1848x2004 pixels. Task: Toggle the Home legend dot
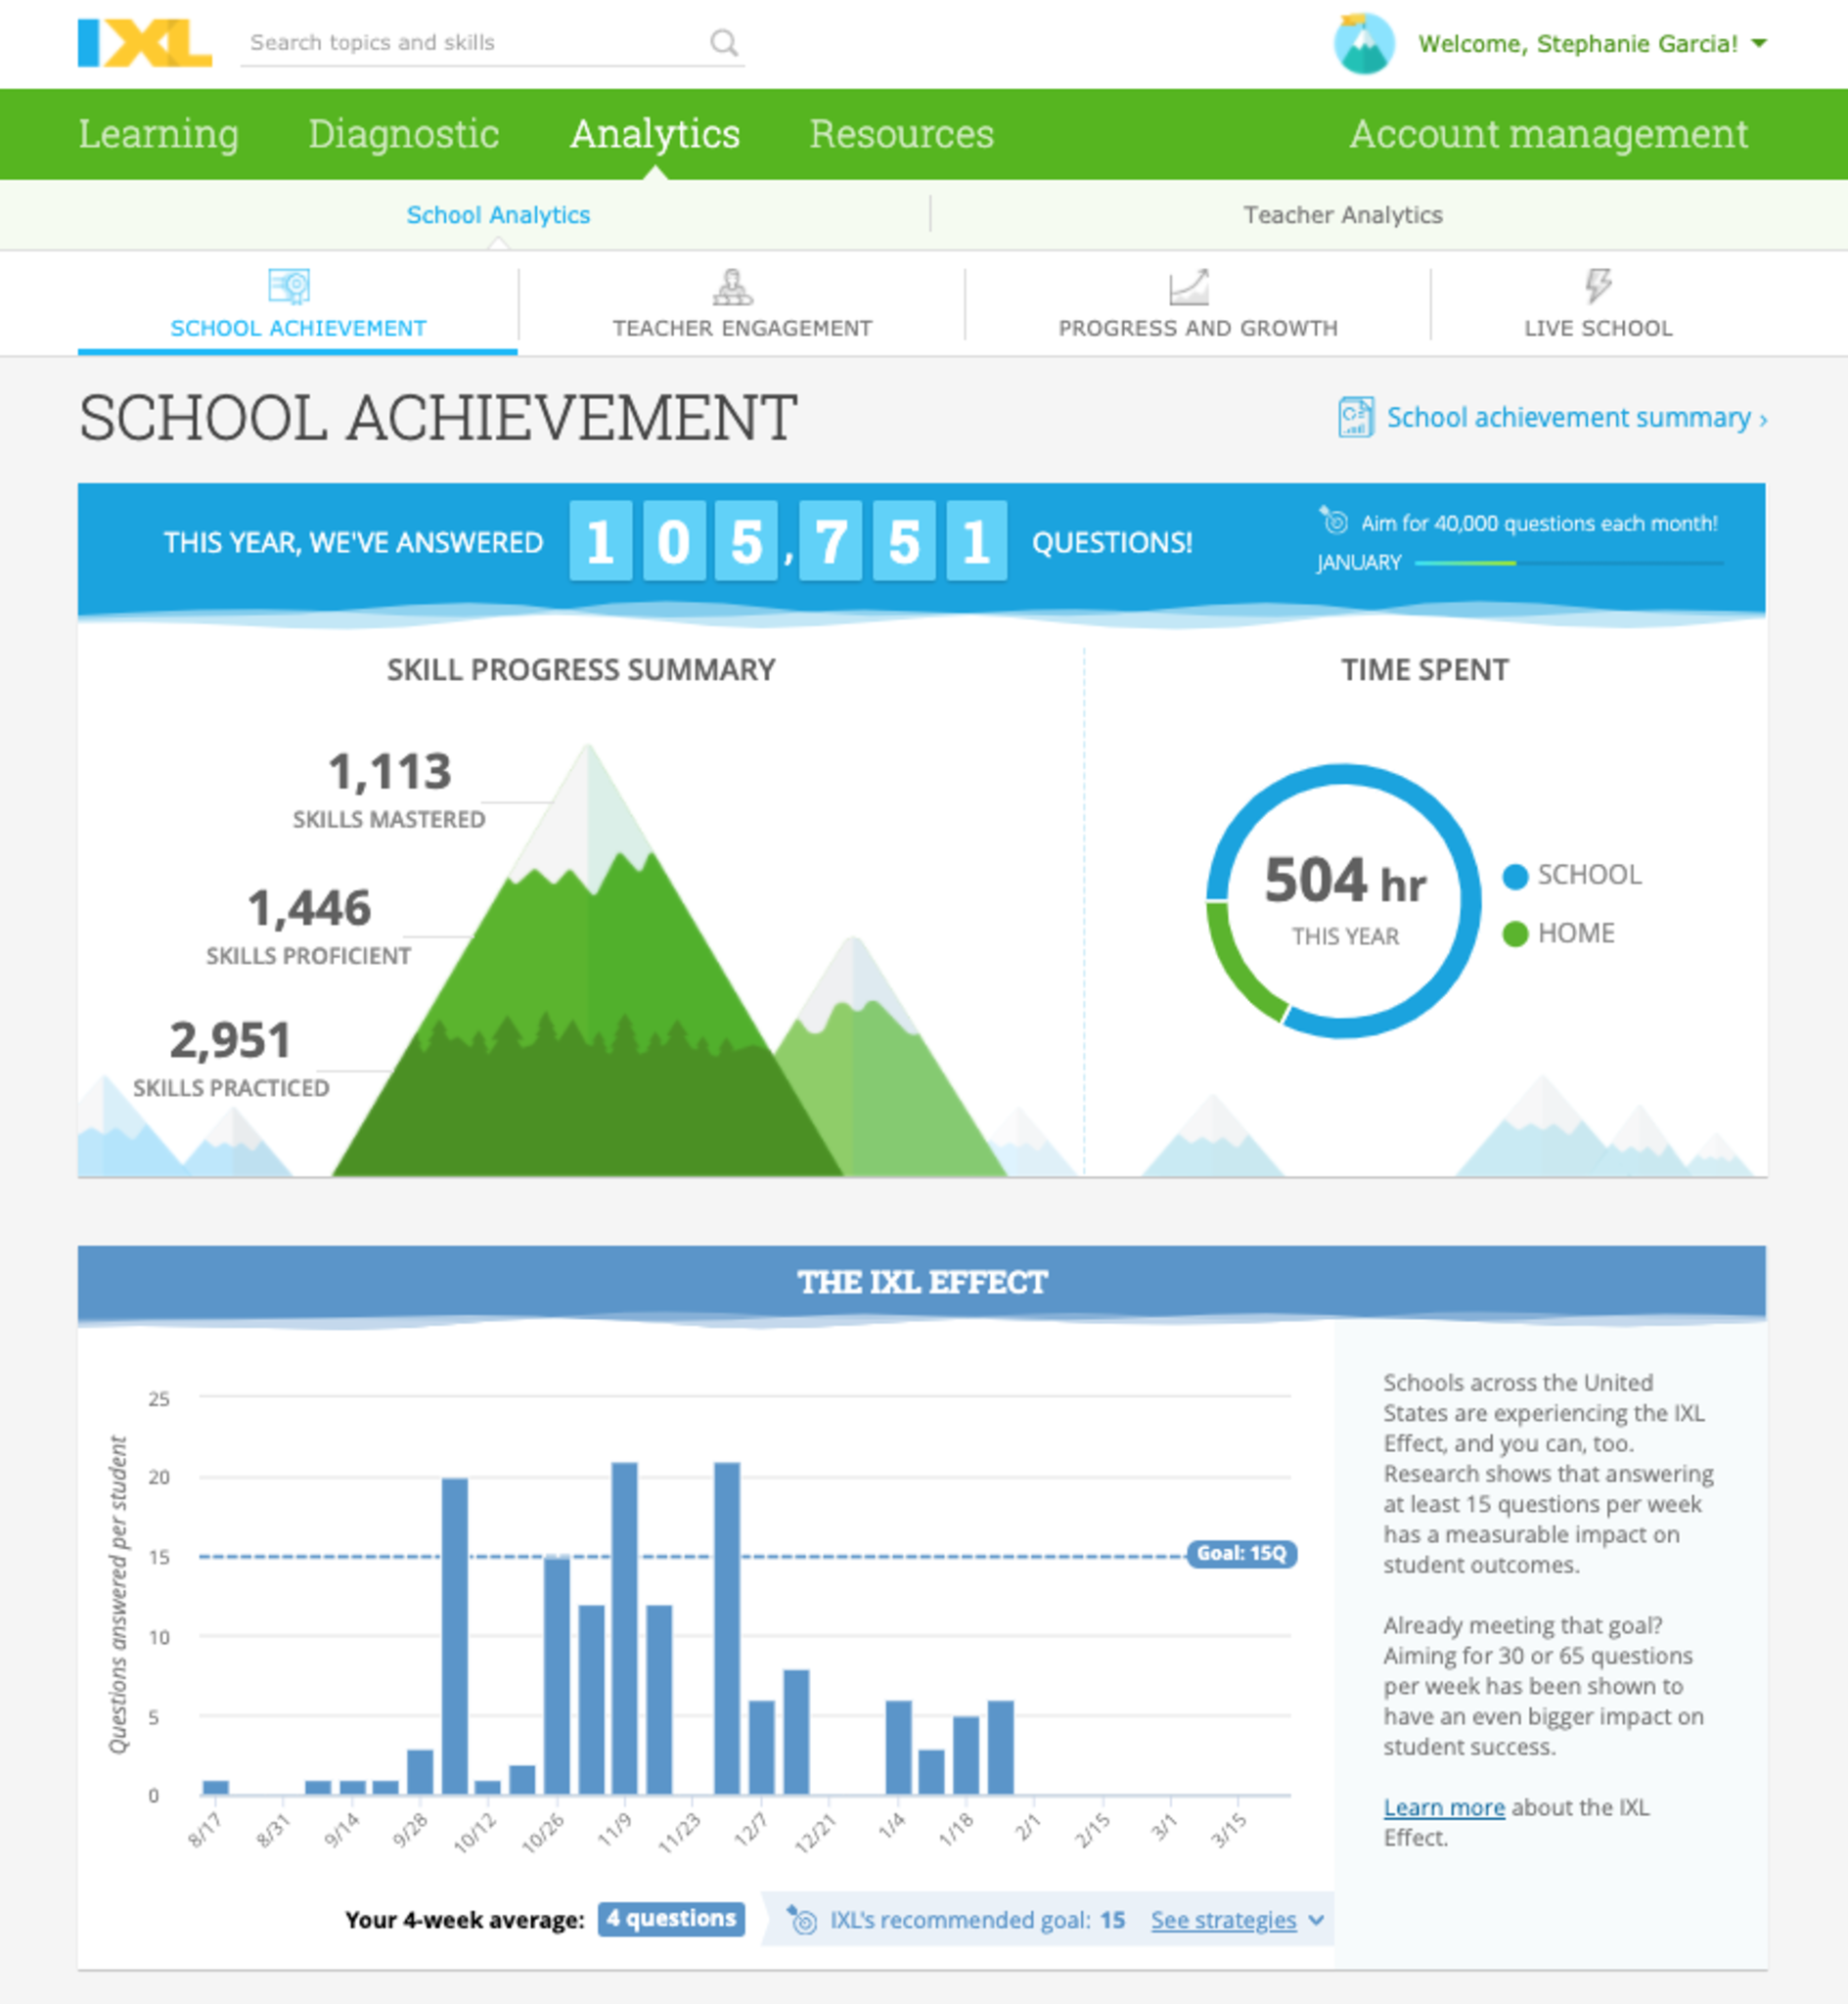coord(1515,934)
